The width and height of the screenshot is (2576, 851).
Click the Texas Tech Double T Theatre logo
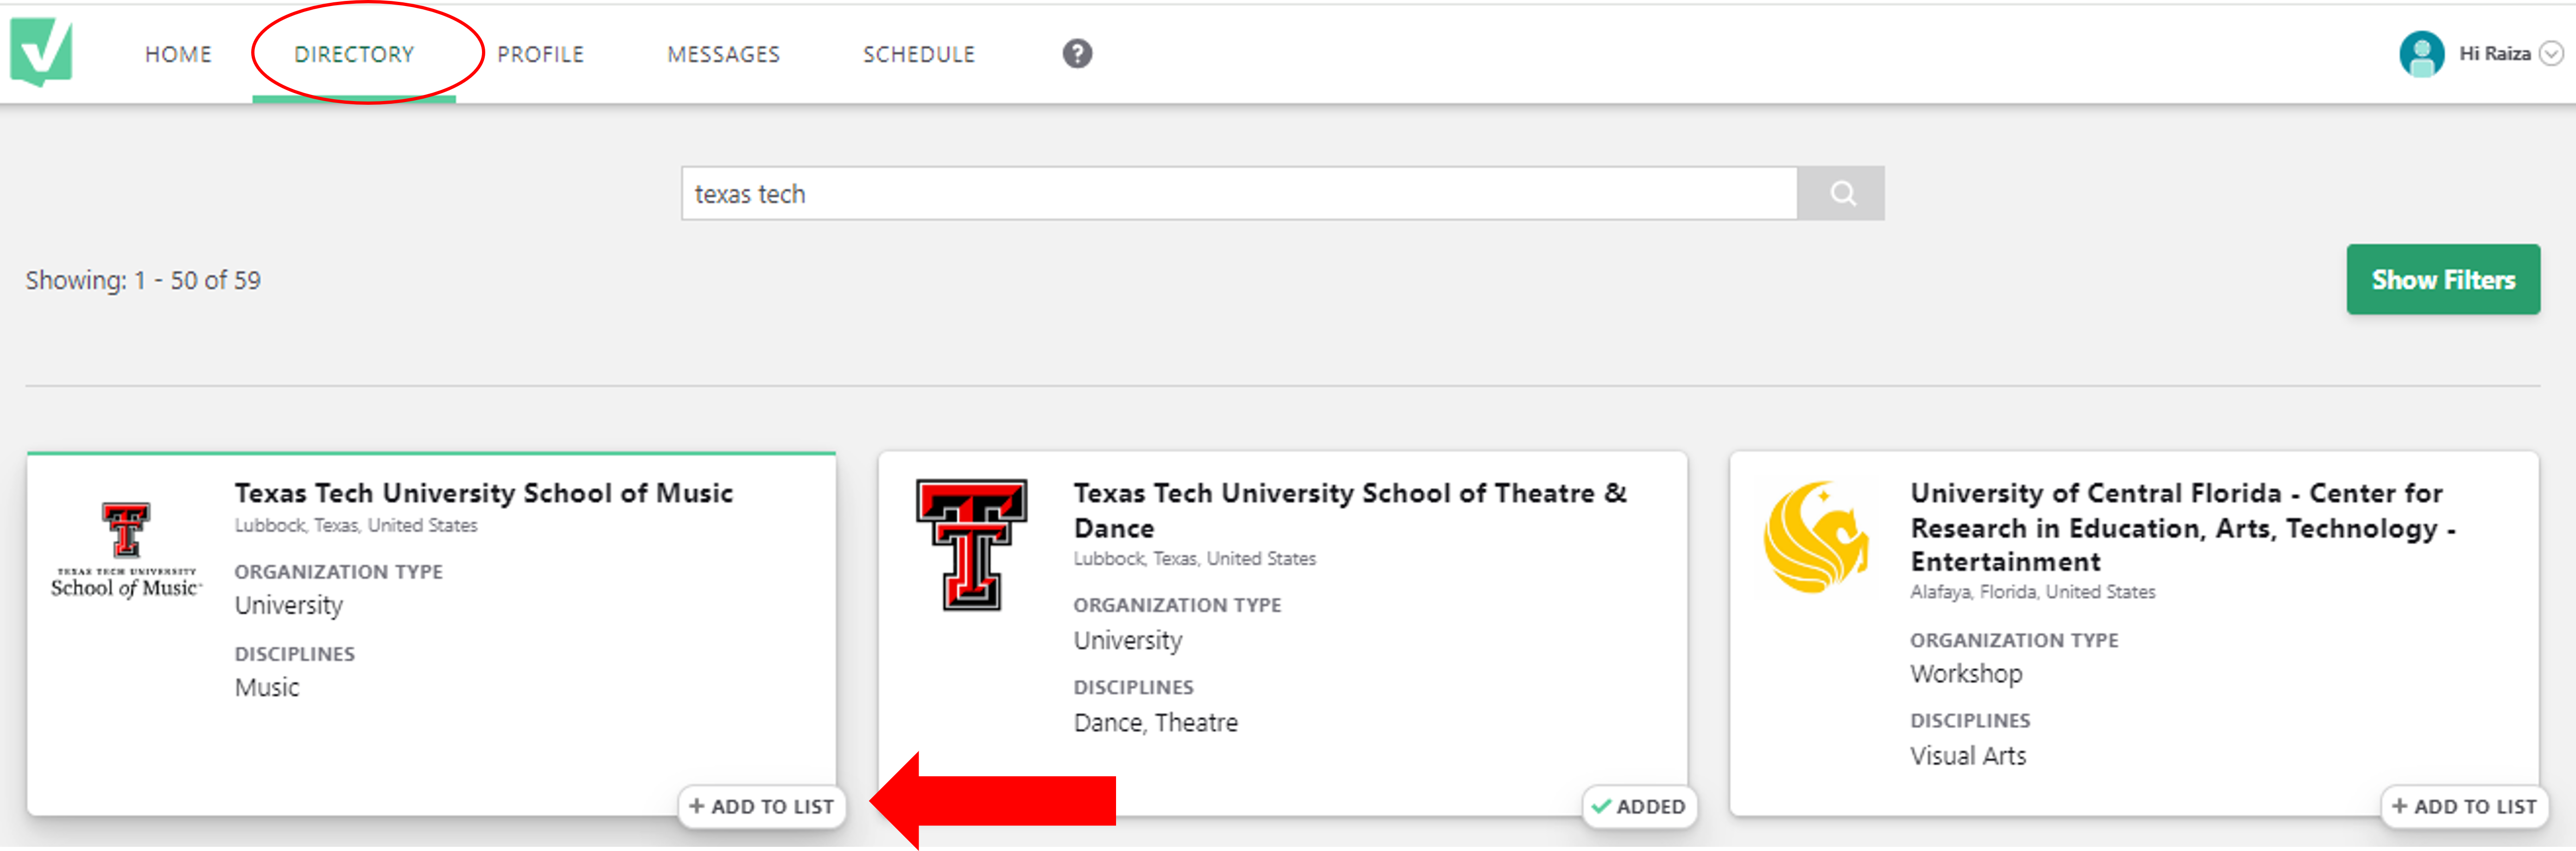971,545
